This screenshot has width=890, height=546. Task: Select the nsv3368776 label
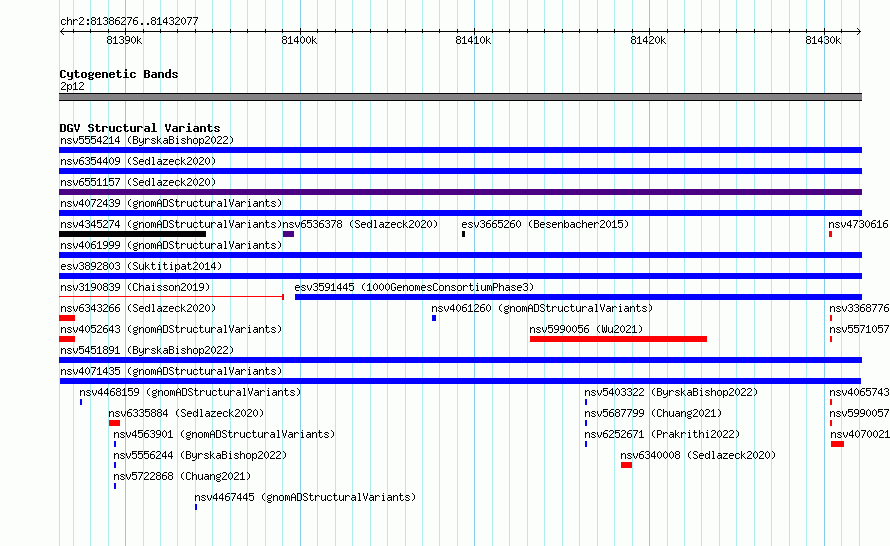point(859,308)
